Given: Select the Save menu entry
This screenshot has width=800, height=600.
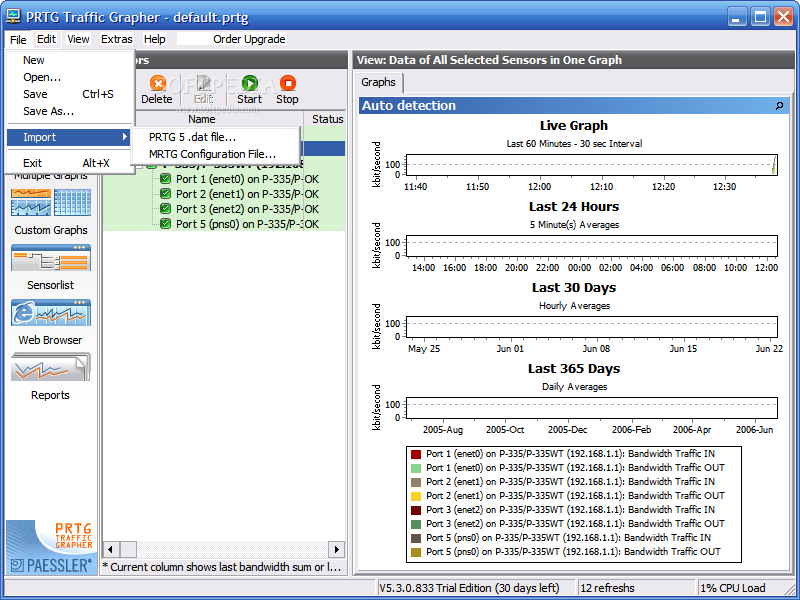Looking at the screenshot, I should tap(70, 94).
